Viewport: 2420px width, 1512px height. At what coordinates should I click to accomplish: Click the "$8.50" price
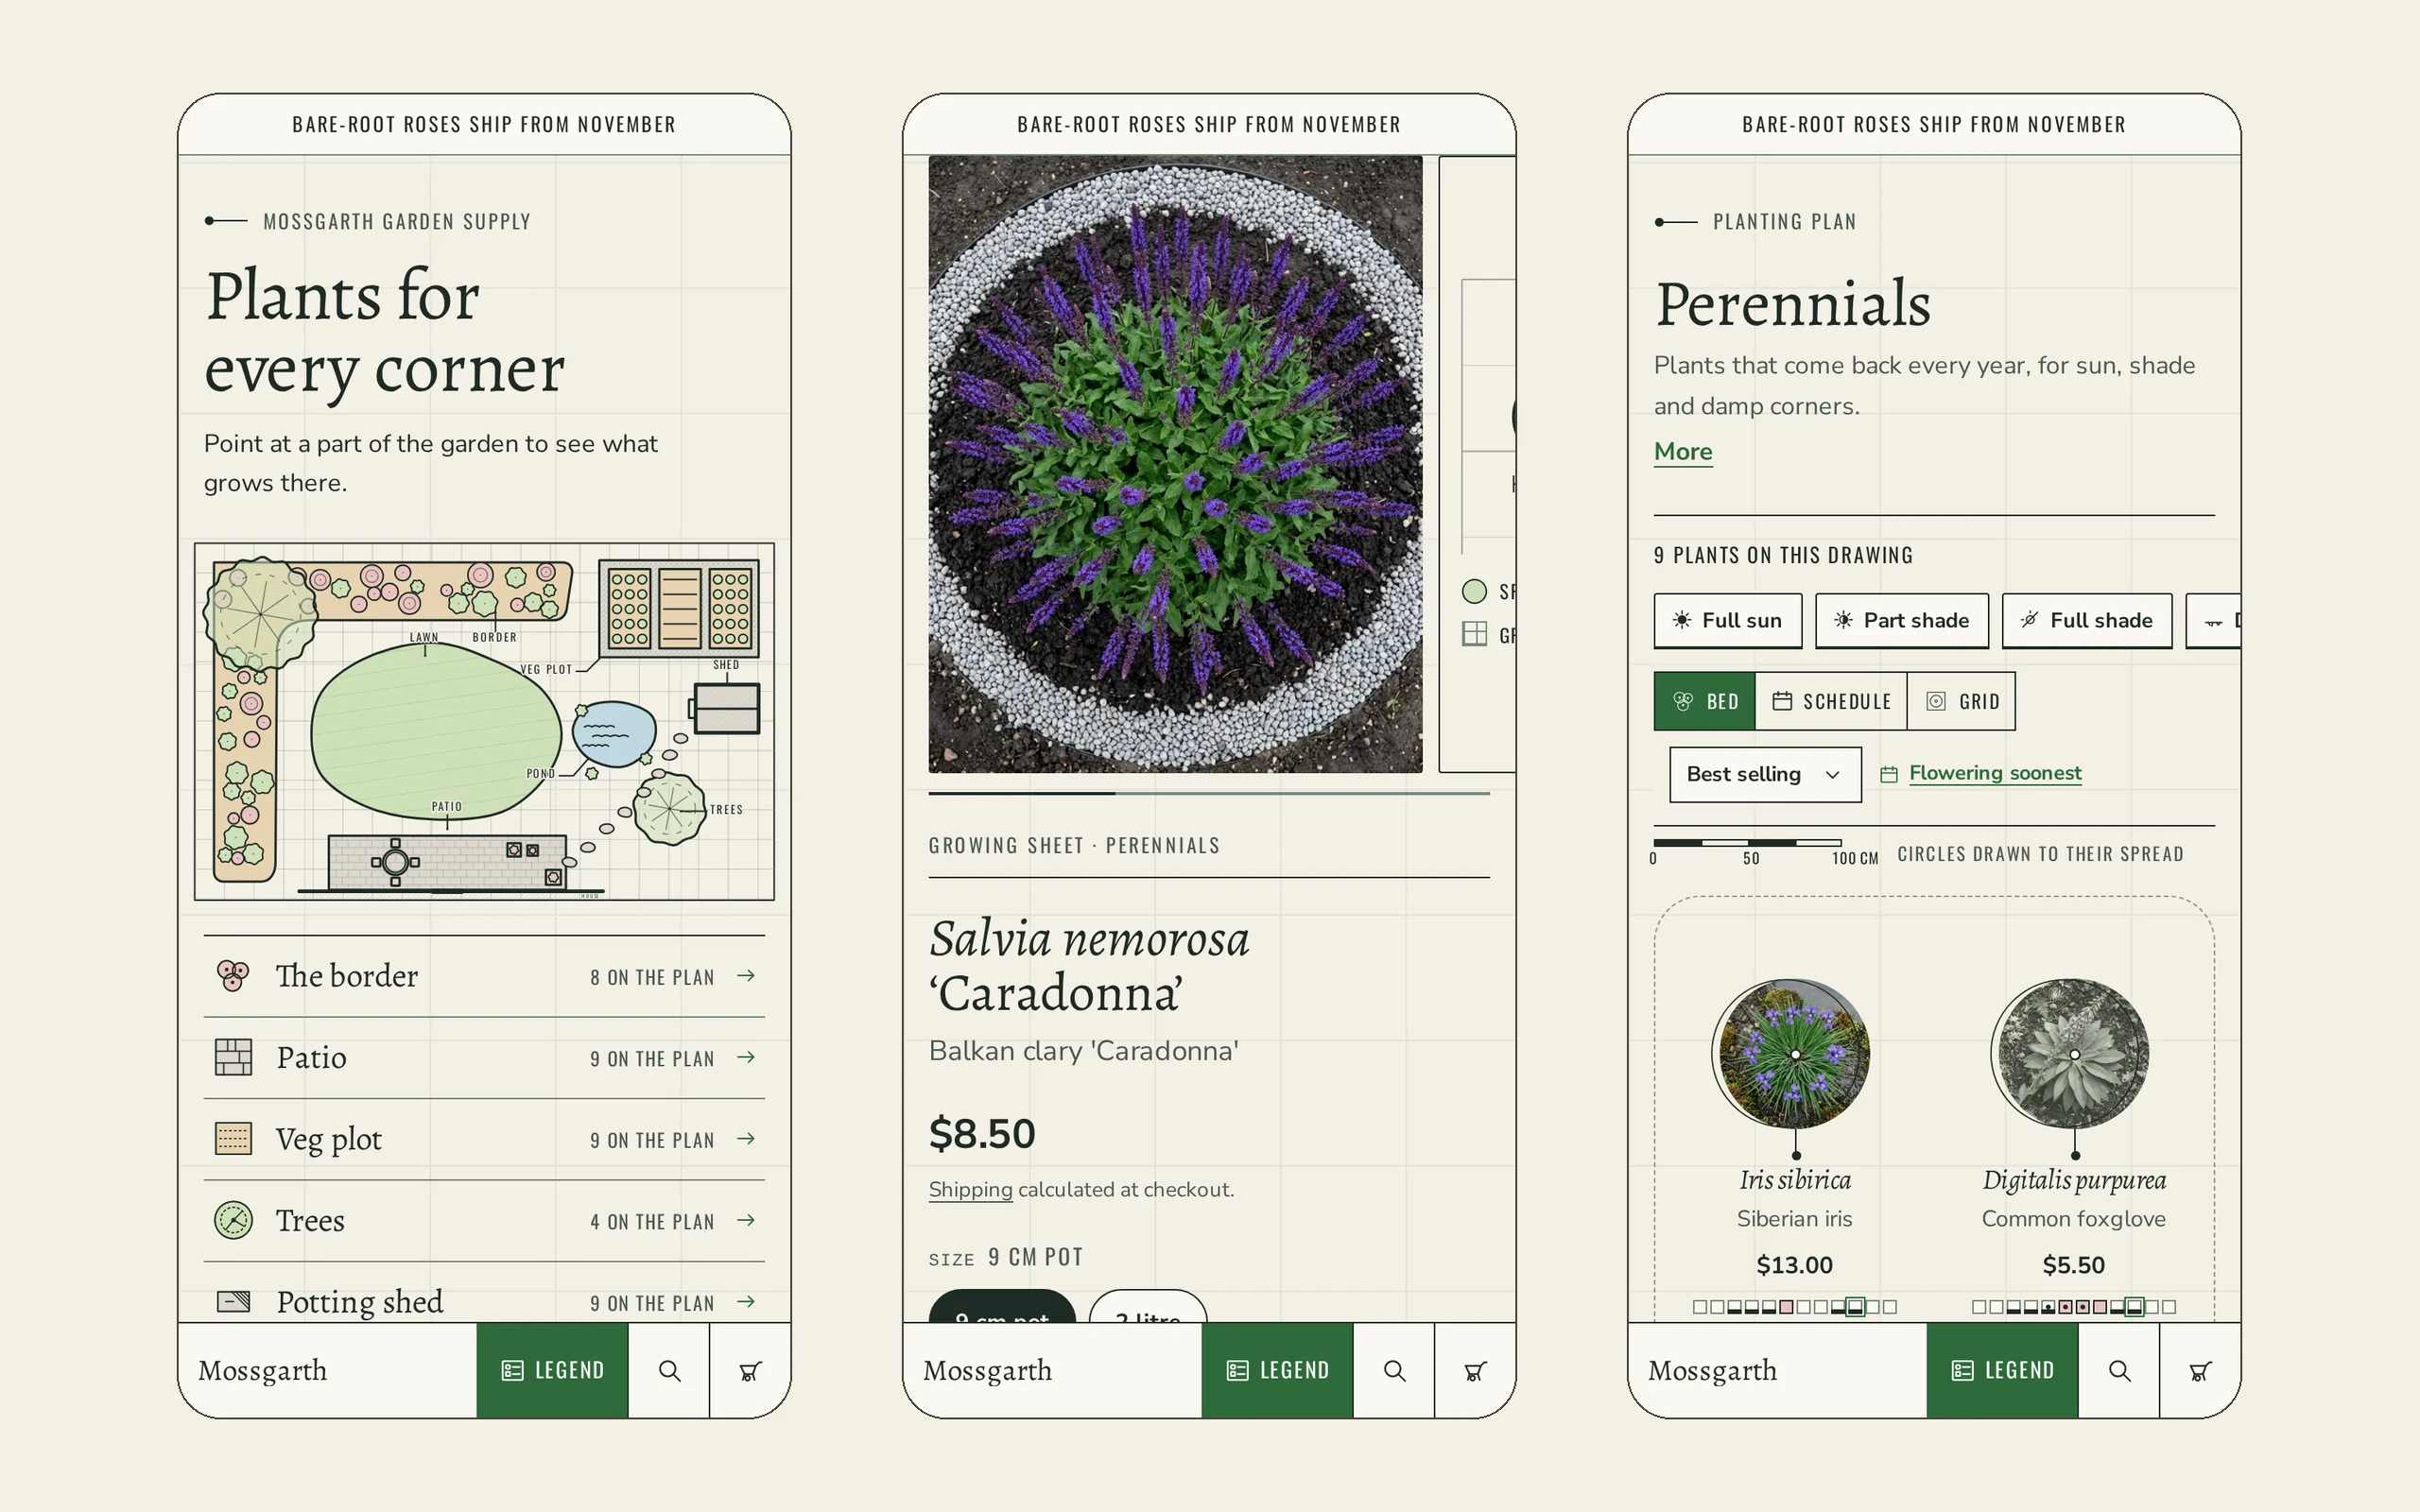982,1134
